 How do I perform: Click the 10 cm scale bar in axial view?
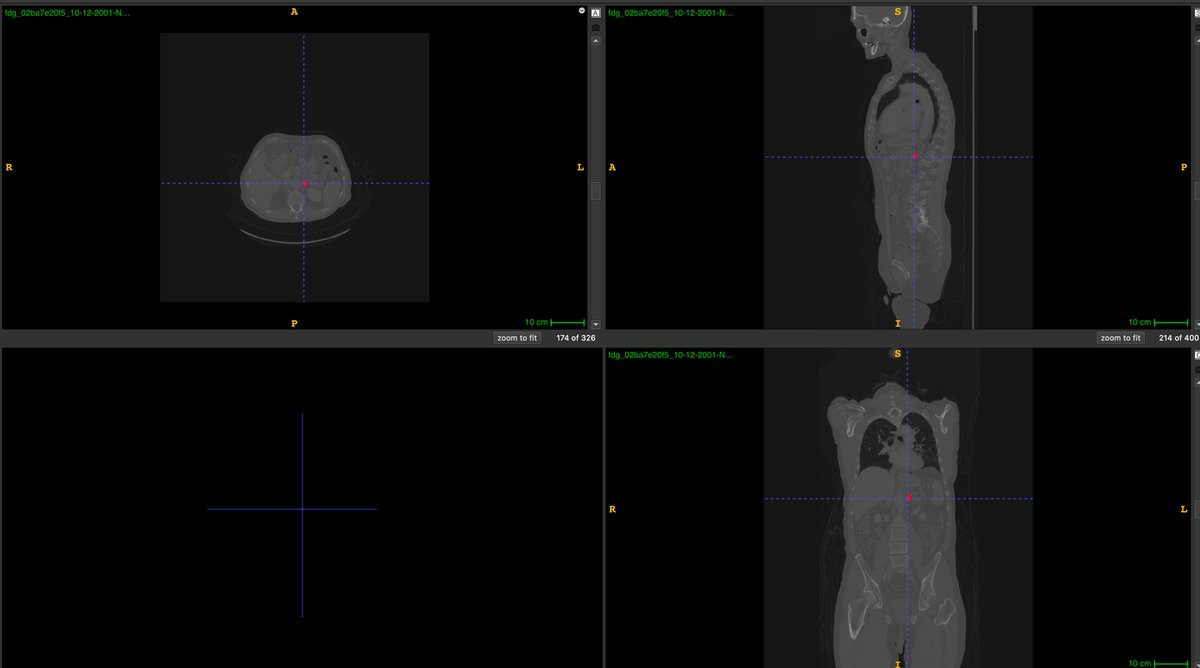tap(555, 322)
